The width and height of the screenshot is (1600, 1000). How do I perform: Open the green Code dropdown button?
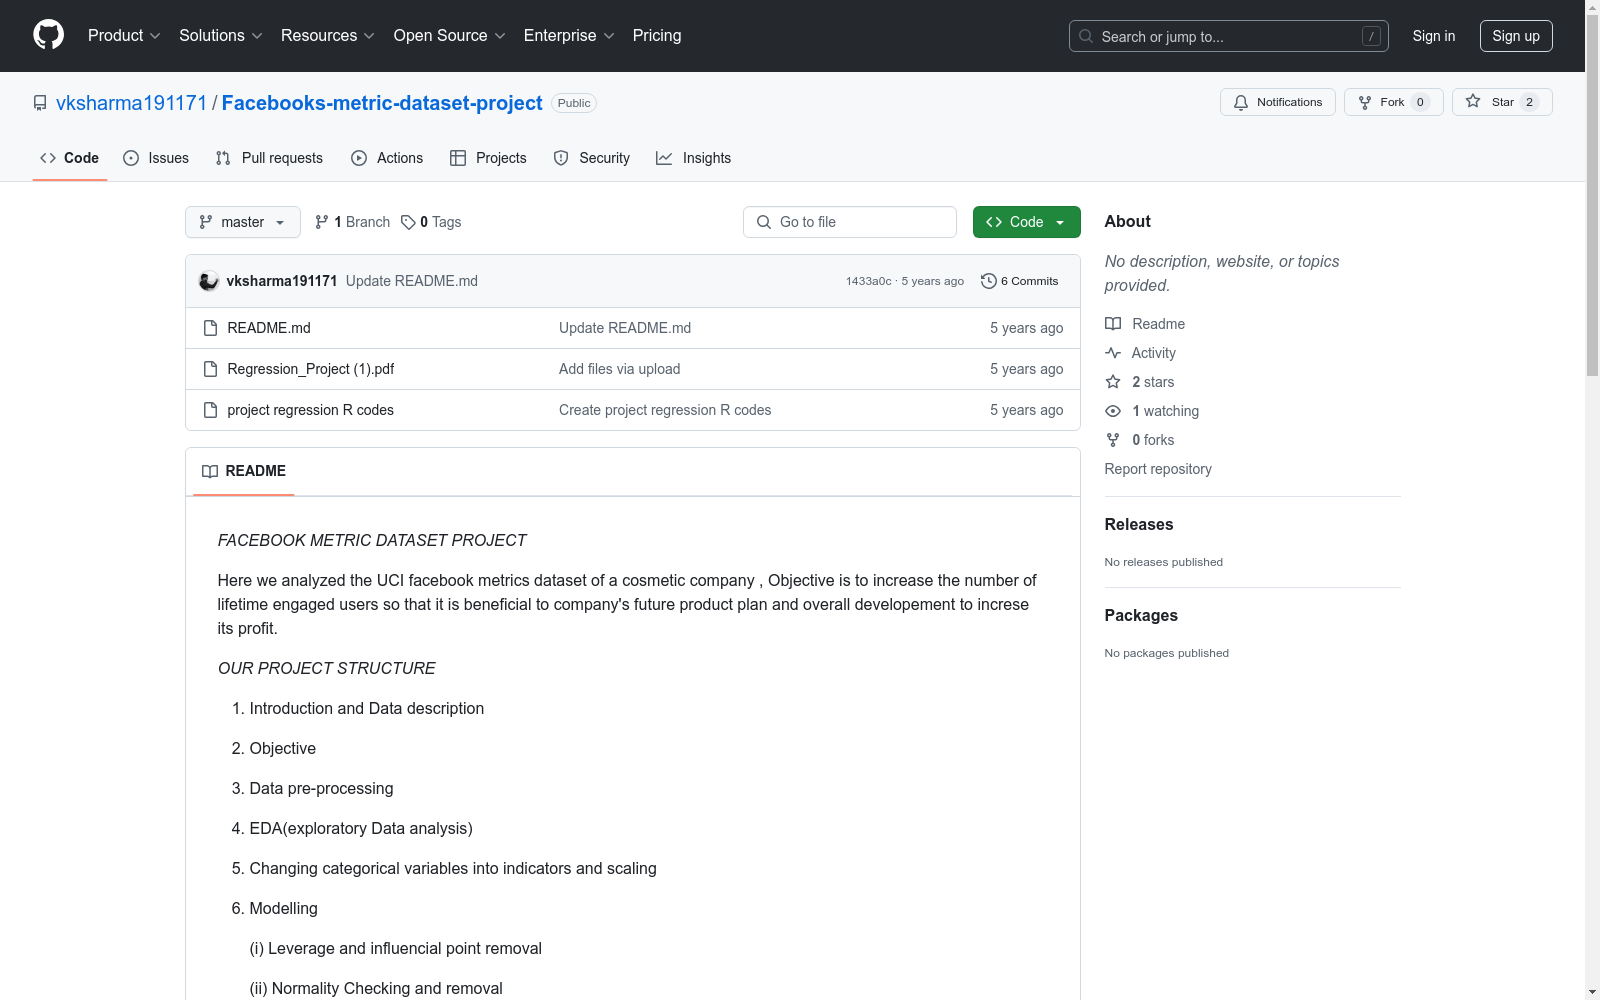(x=1027, y=222)
